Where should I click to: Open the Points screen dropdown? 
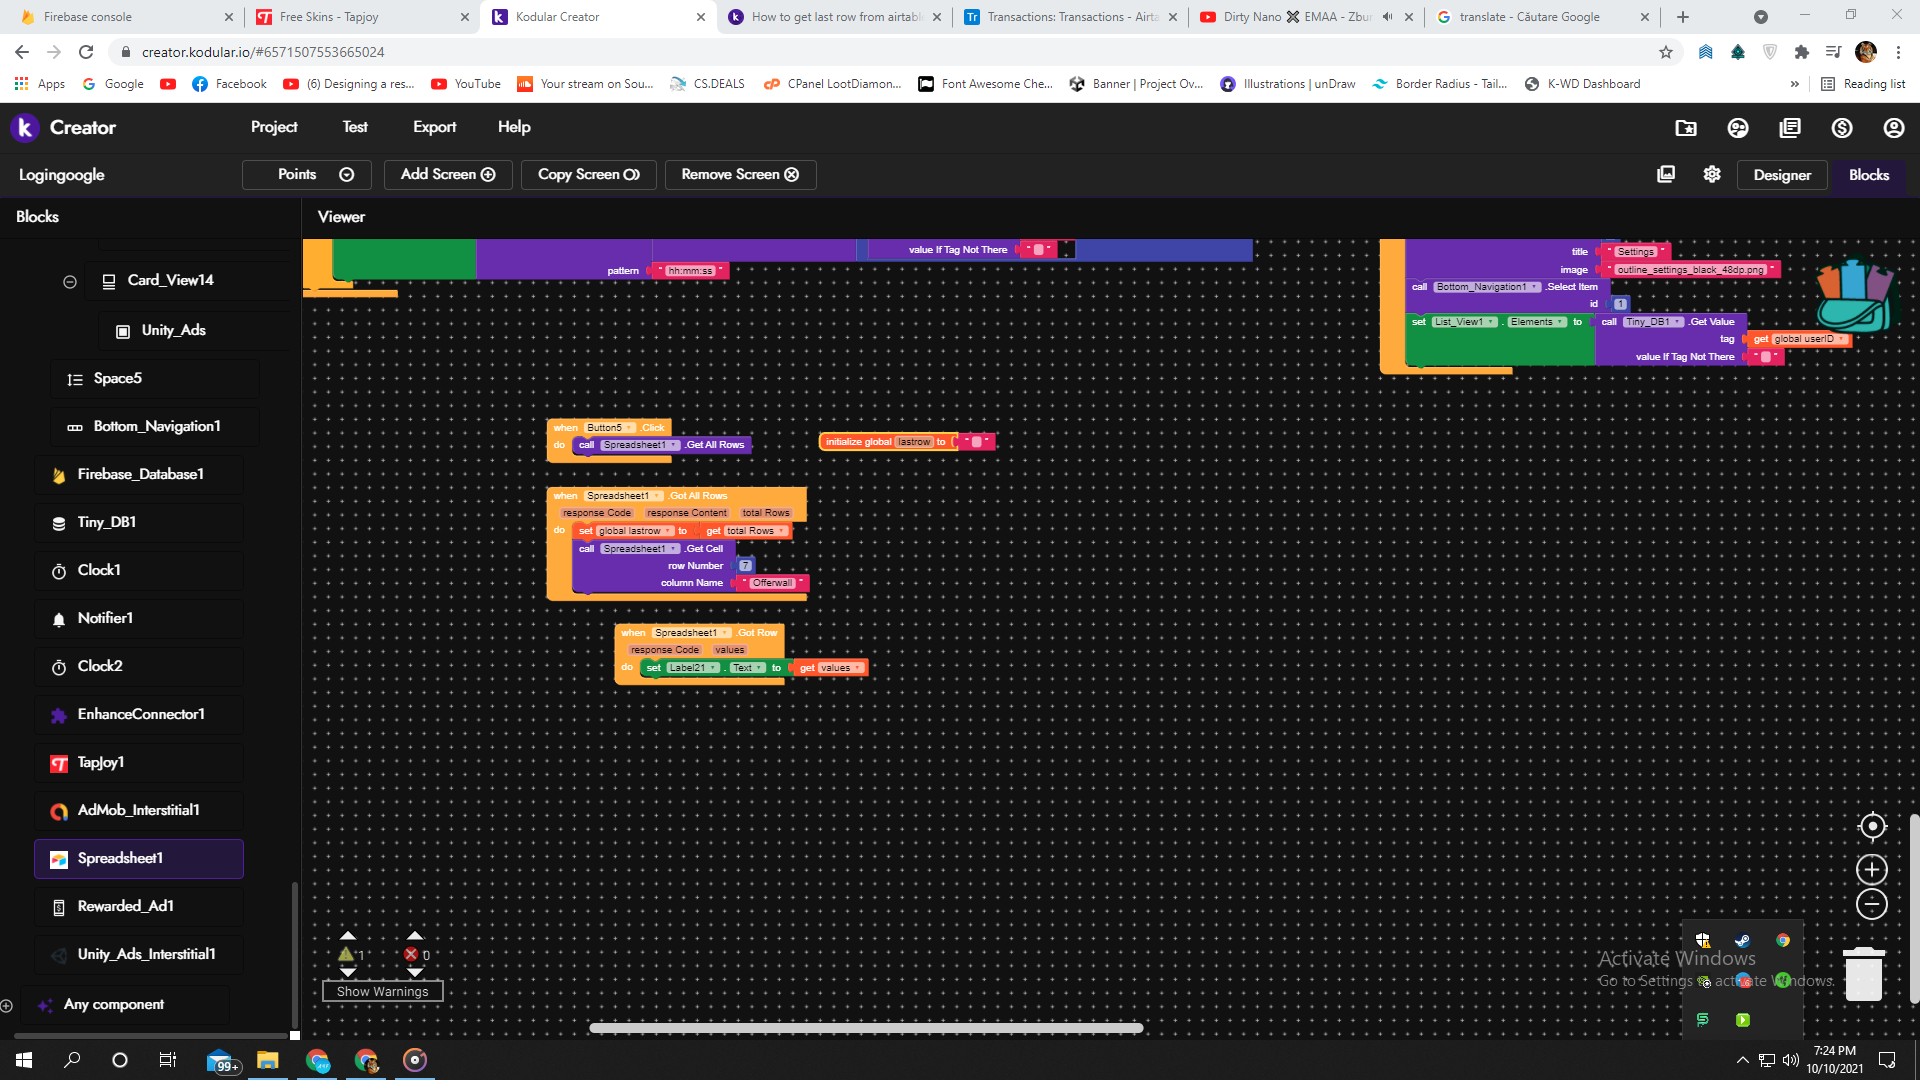(307, 174)
